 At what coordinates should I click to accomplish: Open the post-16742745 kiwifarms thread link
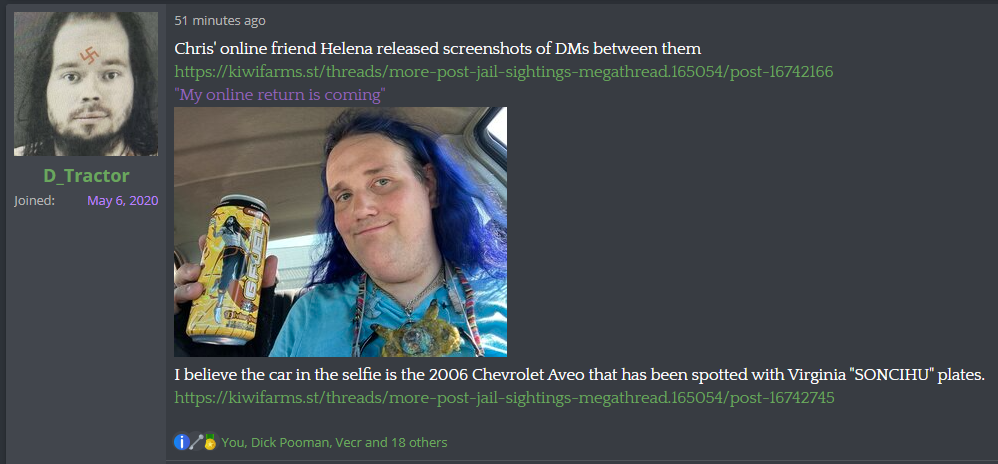[x=504, y=398]
